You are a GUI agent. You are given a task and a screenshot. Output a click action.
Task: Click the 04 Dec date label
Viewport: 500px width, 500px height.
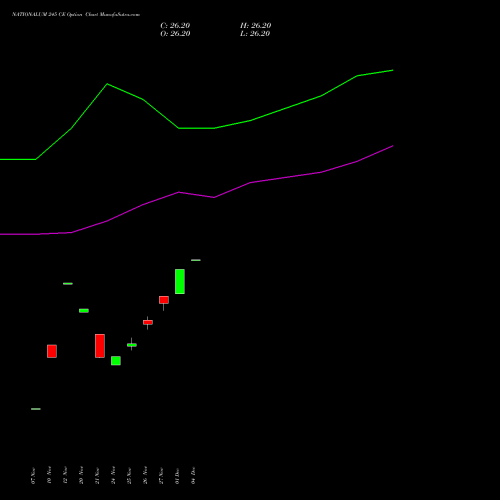click(193, 476)
